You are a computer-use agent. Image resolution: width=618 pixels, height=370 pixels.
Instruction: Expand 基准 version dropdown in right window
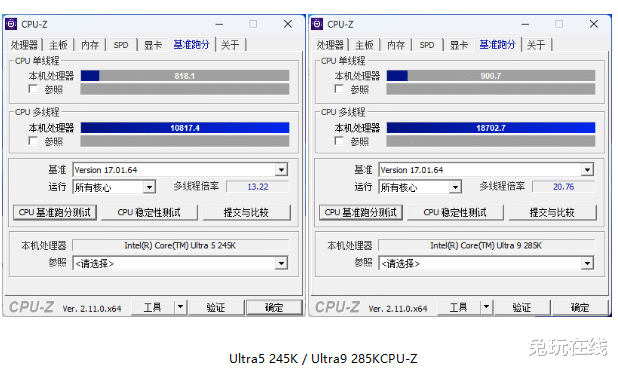[x=587, y=170]
